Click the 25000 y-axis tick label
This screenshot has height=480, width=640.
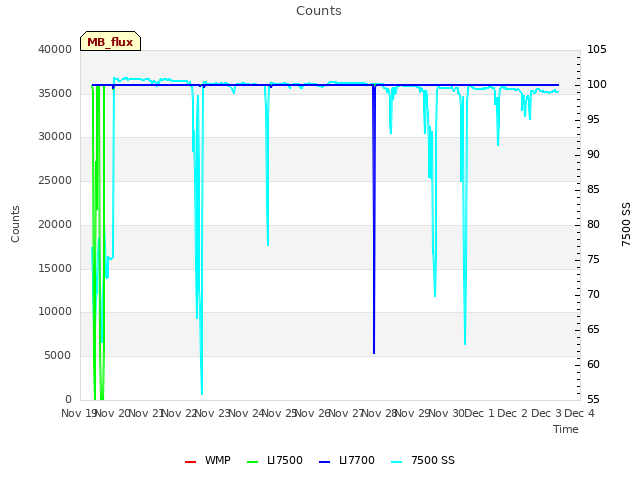pos(55,180)
